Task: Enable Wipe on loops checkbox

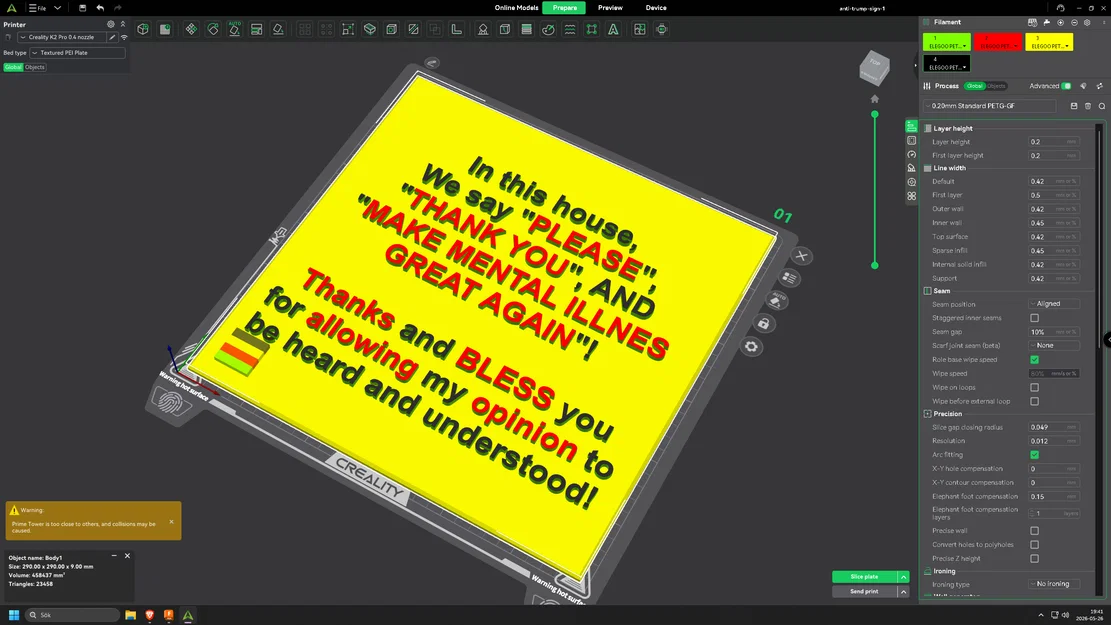Action: [1034, 388]
